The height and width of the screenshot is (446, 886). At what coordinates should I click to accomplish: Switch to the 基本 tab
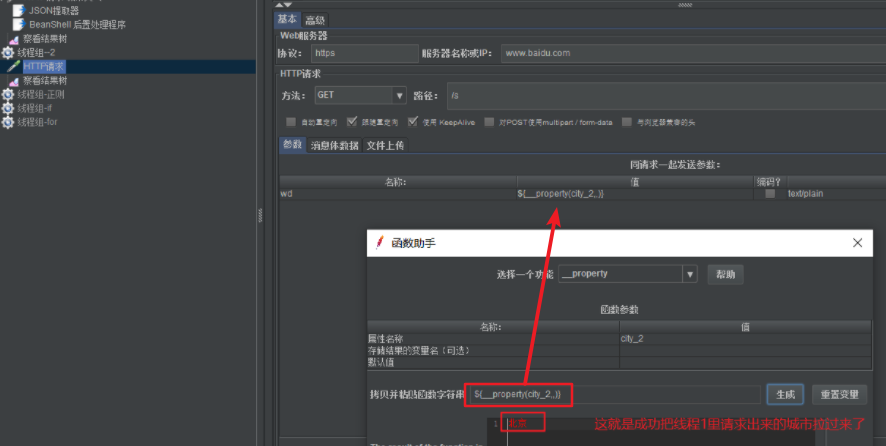click(287, 20)
